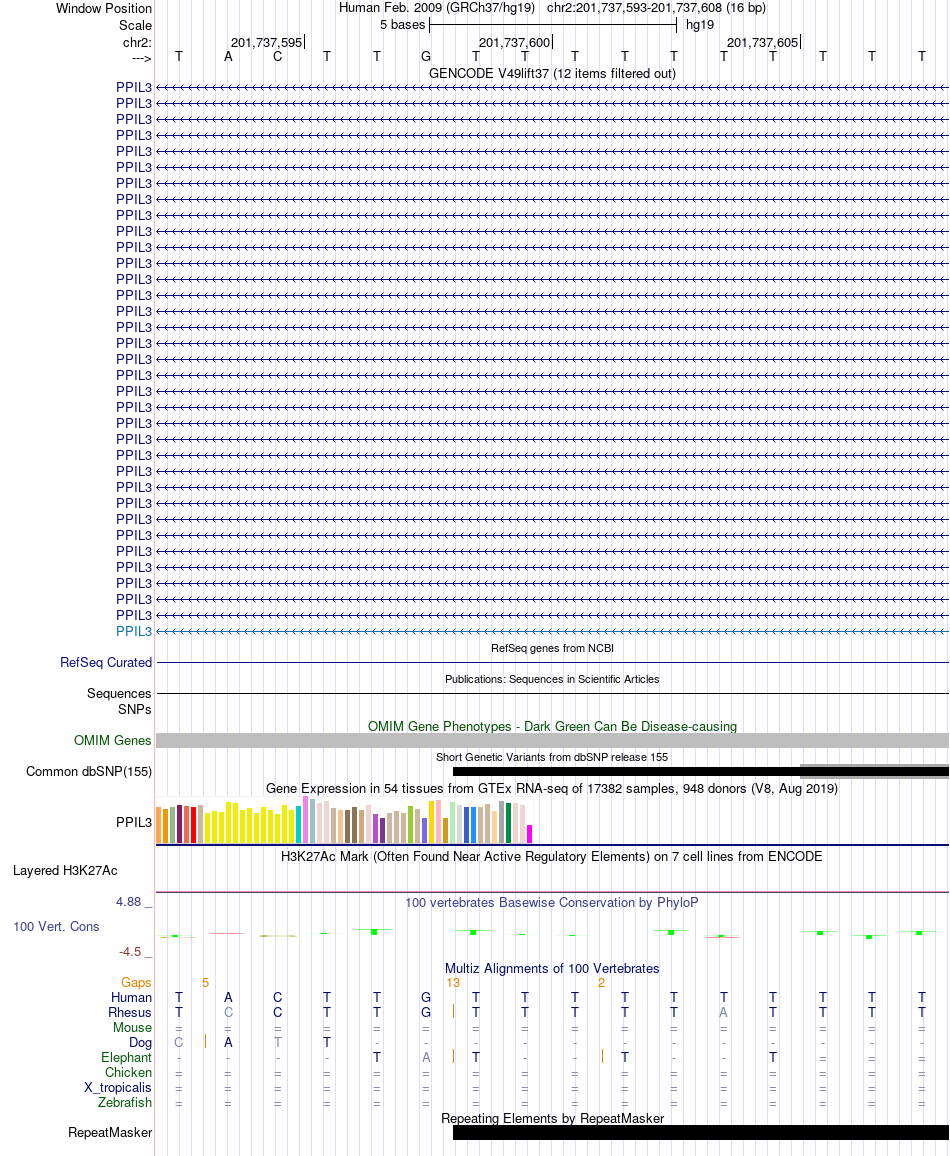
Task: Click the Short Genetic Variants from dbSNP title
Action: 552,758
